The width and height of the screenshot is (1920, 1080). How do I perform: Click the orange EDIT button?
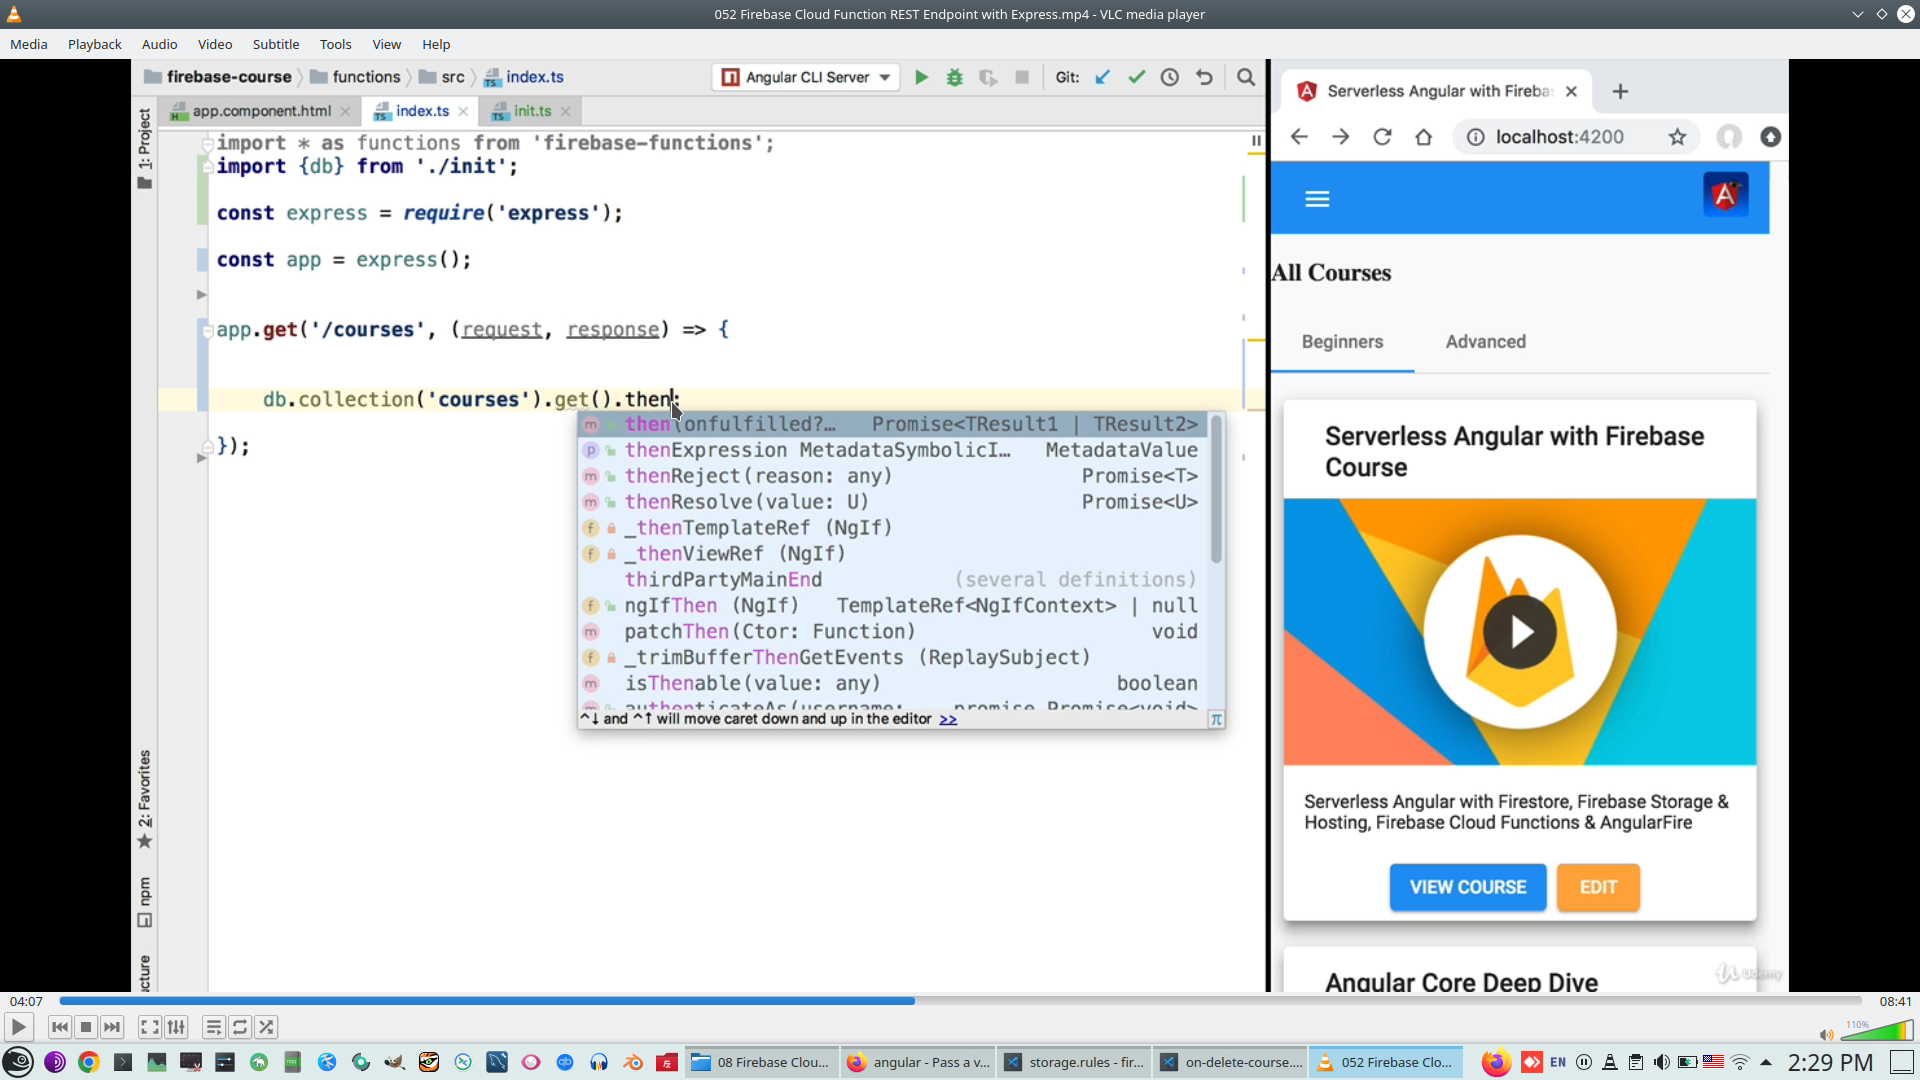(x=1597, y=887)
